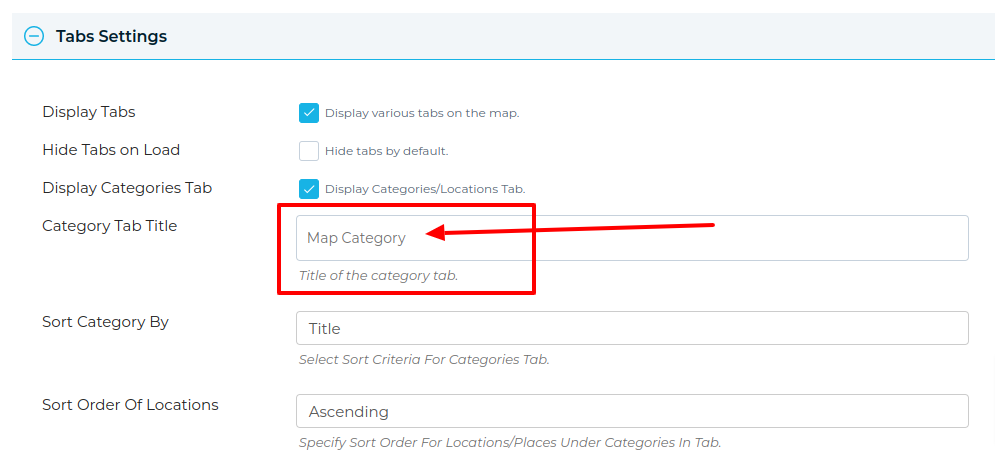Click the Sort Category By label
Image resolution: width=995 pixels, height=463 pixels.
pos(105,322)
